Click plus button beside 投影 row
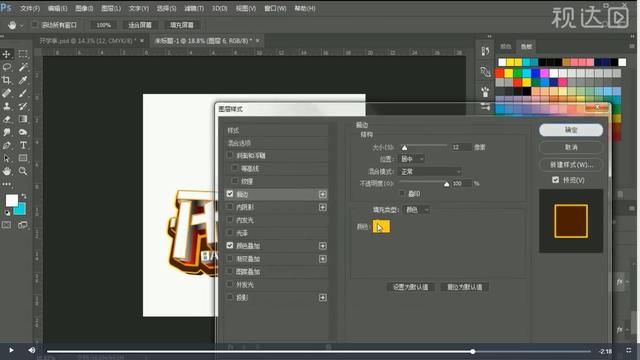 coord(322,298)
